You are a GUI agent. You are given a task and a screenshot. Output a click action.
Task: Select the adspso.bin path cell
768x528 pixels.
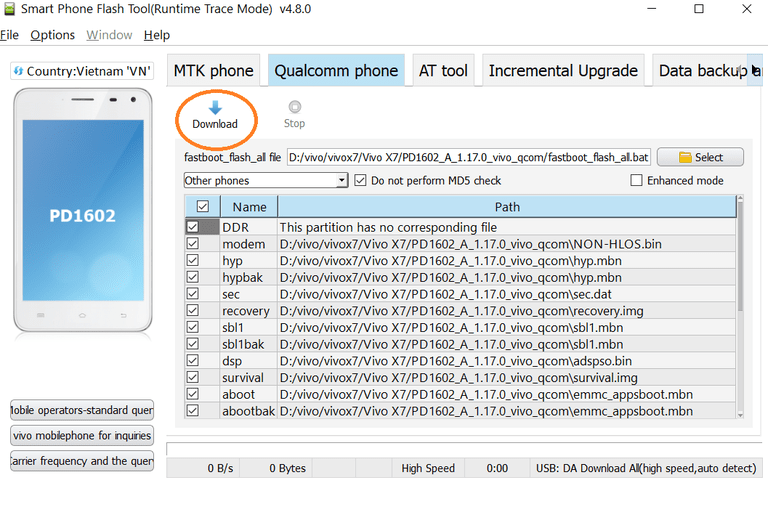(x=507, y=360)
